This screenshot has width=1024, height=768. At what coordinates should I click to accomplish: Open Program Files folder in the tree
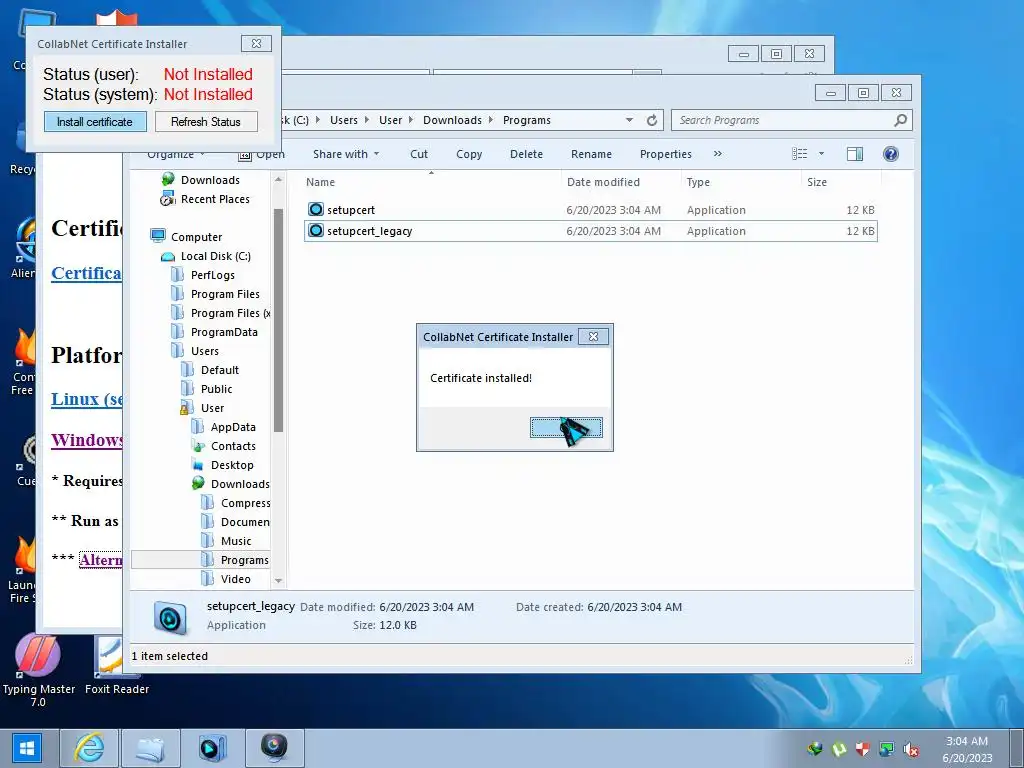pyautogui.click(x=225, y=294)
